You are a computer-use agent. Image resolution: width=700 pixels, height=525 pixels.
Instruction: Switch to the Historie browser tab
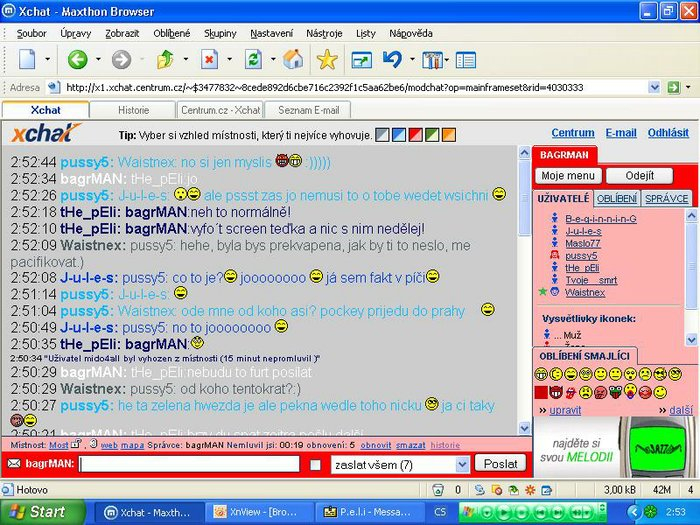pyautogui.click(x=133, y=110)
